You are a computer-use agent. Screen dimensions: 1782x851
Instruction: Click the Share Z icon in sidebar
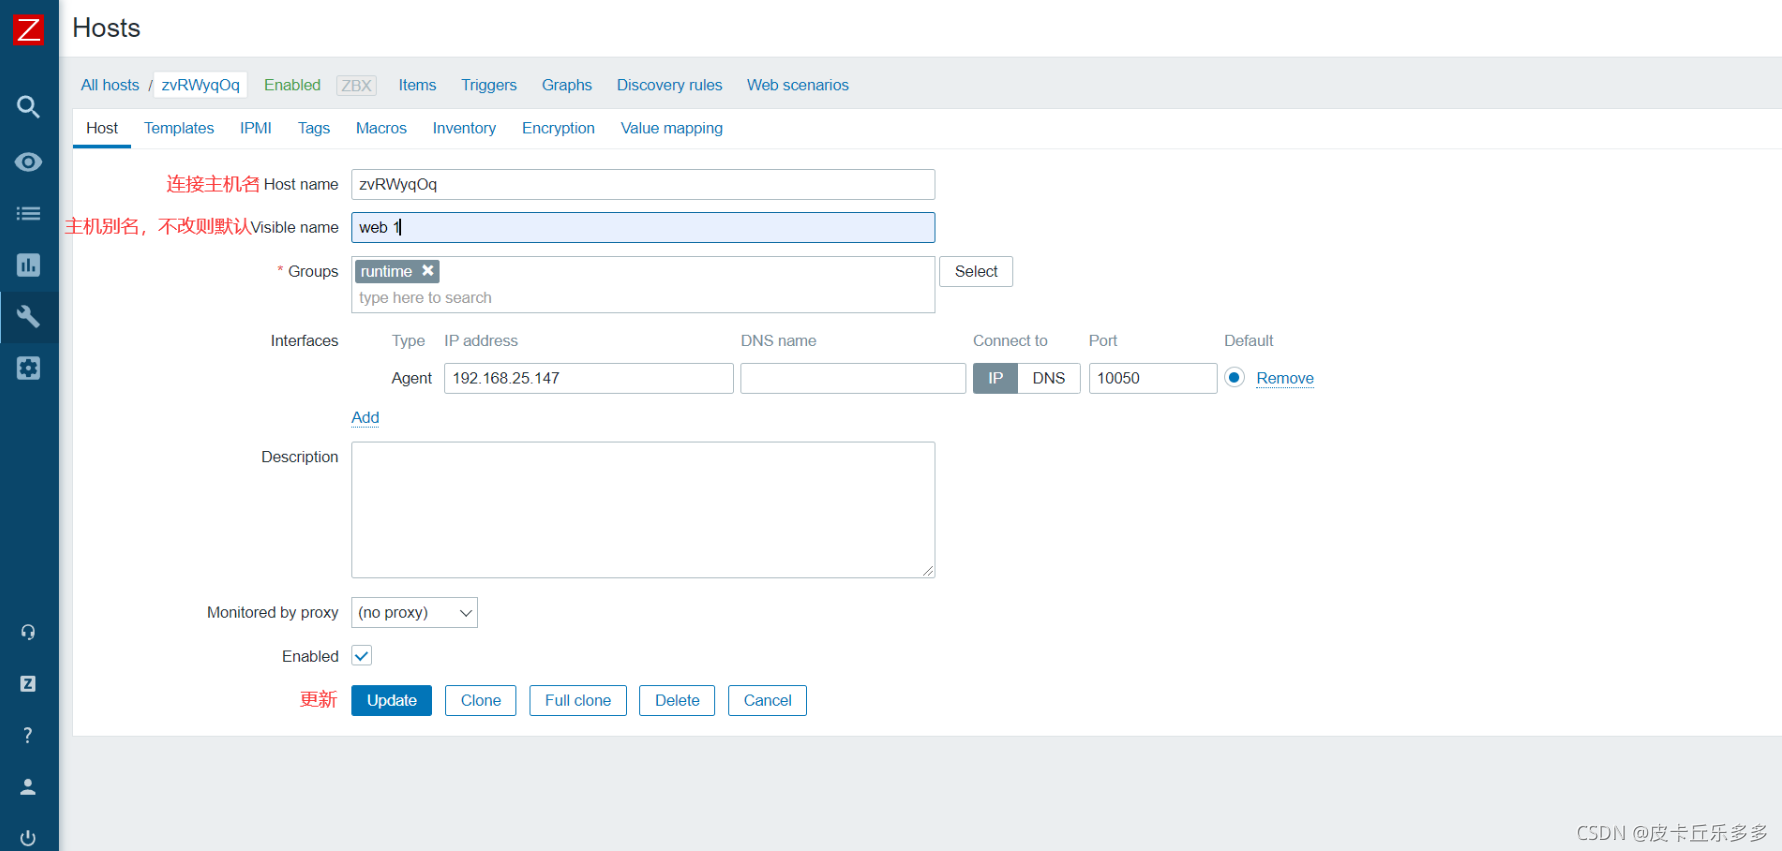[28, 684]
